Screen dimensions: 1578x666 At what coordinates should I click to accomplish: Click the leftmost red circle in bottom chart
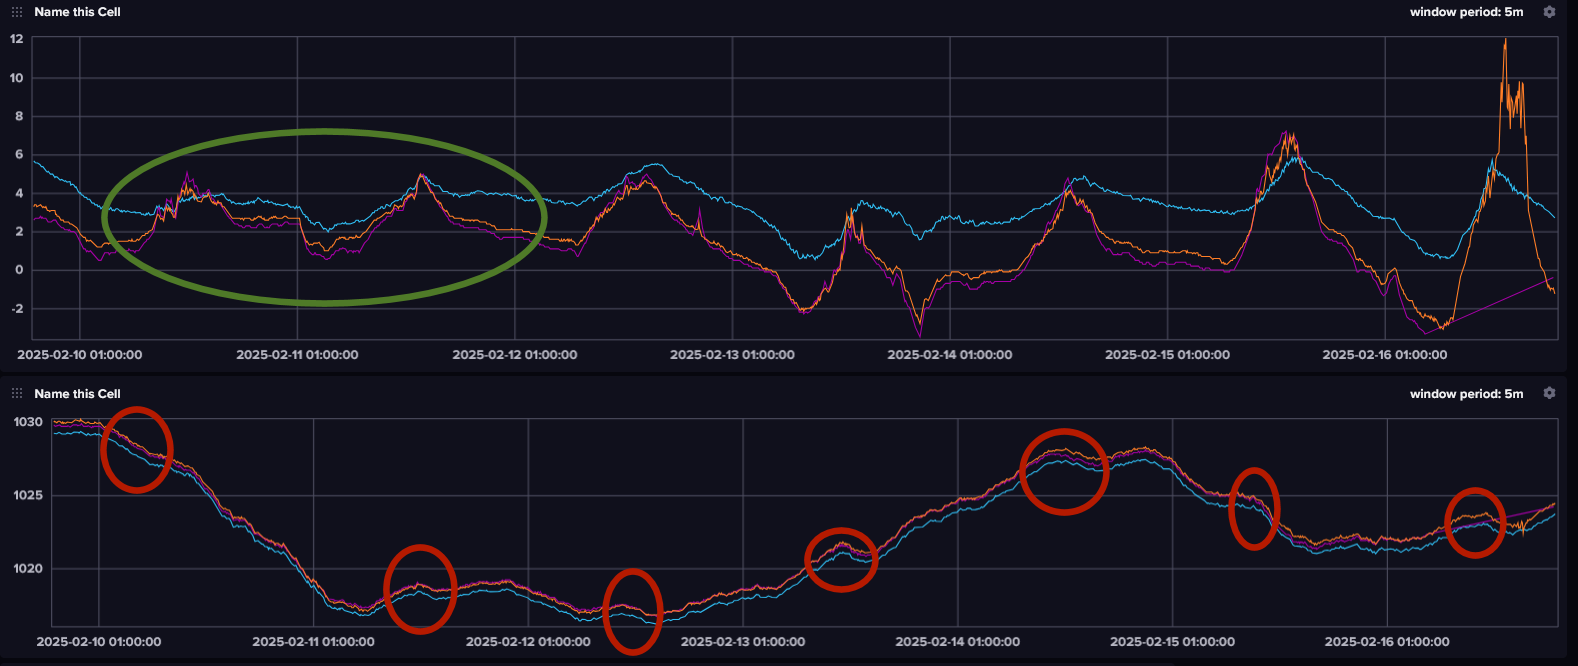click(x=137, y=450)
